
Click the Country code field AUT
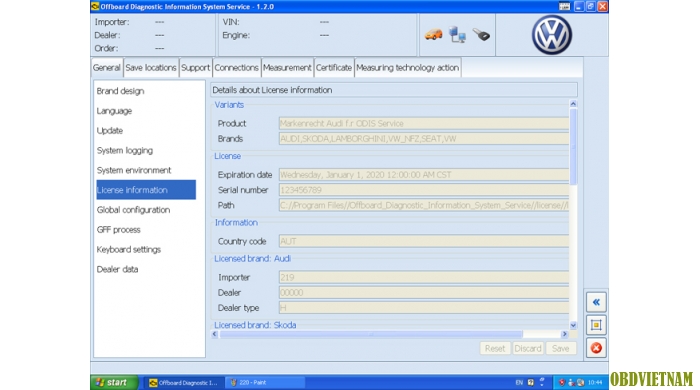point(424,241)
